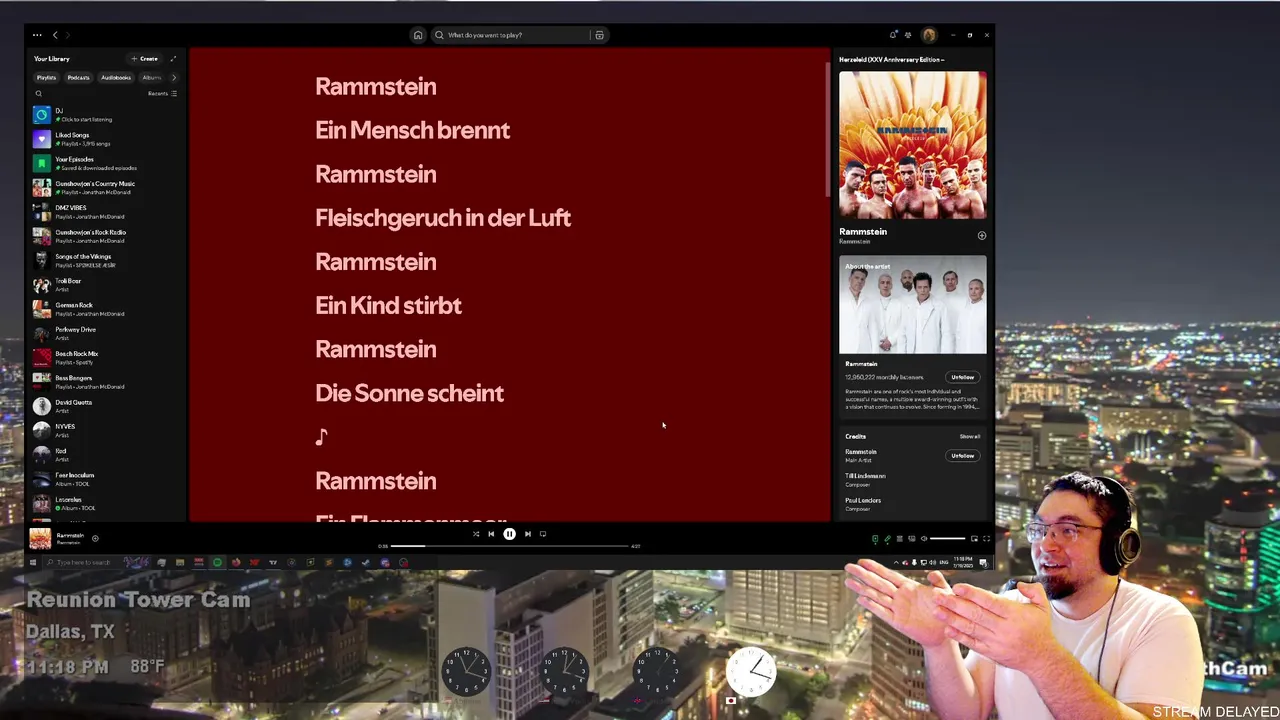Click Unfollow in the About the artist card
The image size is (1280, 720).
pyautogui.click(x=962, y=377)
